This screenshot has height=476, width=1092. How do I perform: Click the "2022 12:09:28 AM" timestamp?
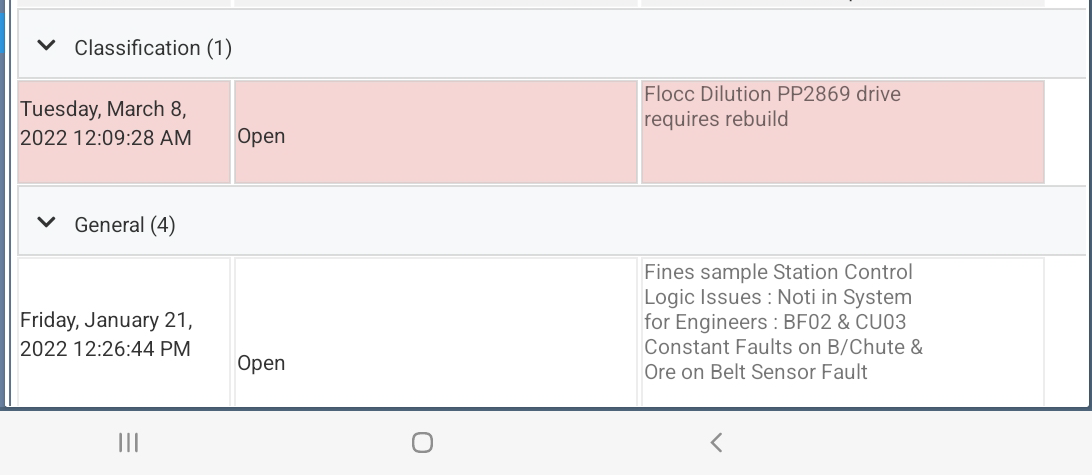(x=105, y=138)
